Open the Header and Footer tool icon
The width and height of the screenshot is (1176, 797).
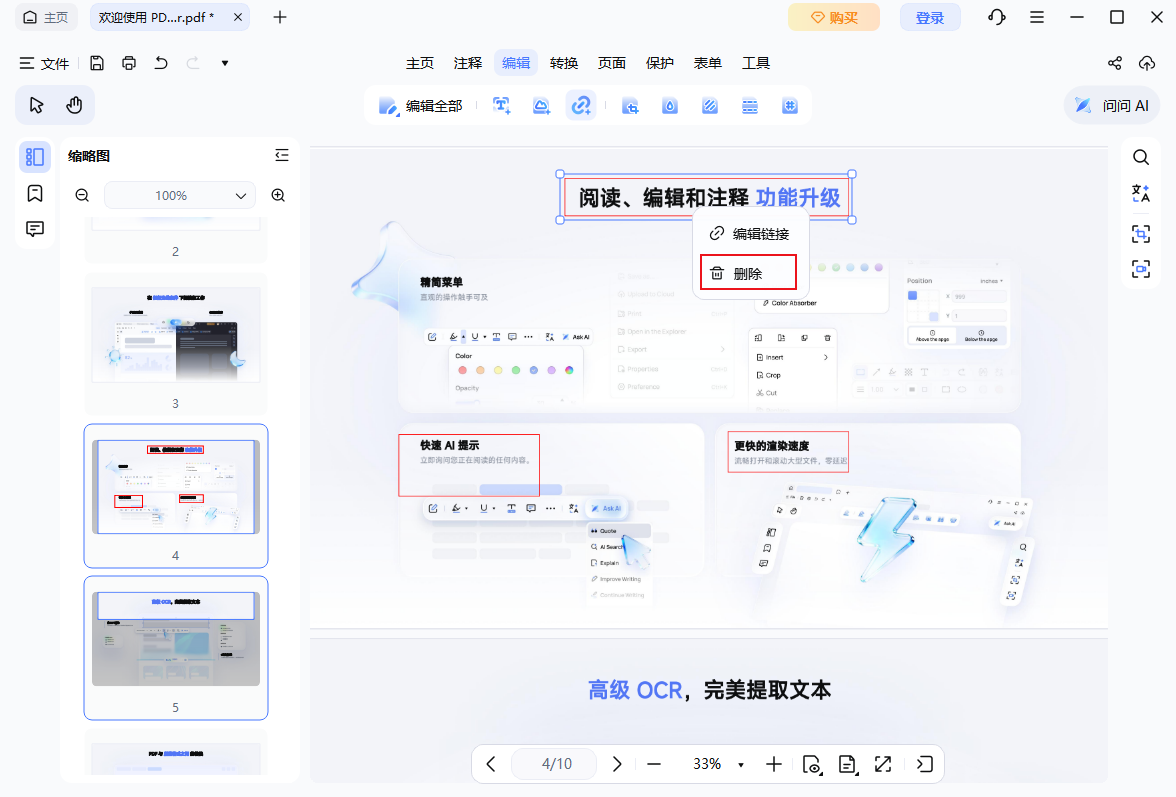(x=750, y=106)
